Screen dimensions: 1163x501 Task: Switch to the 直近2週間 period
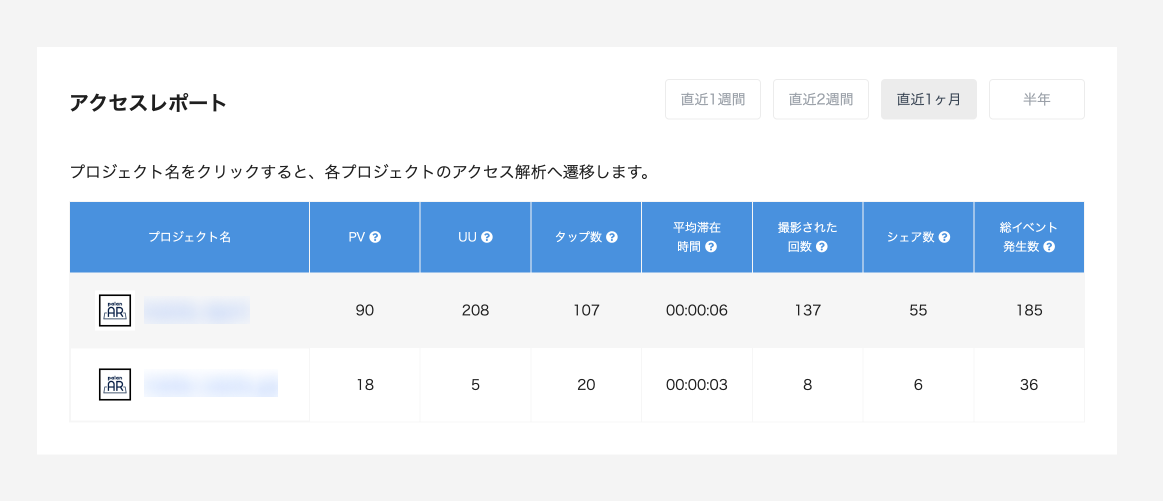(821, 100)
